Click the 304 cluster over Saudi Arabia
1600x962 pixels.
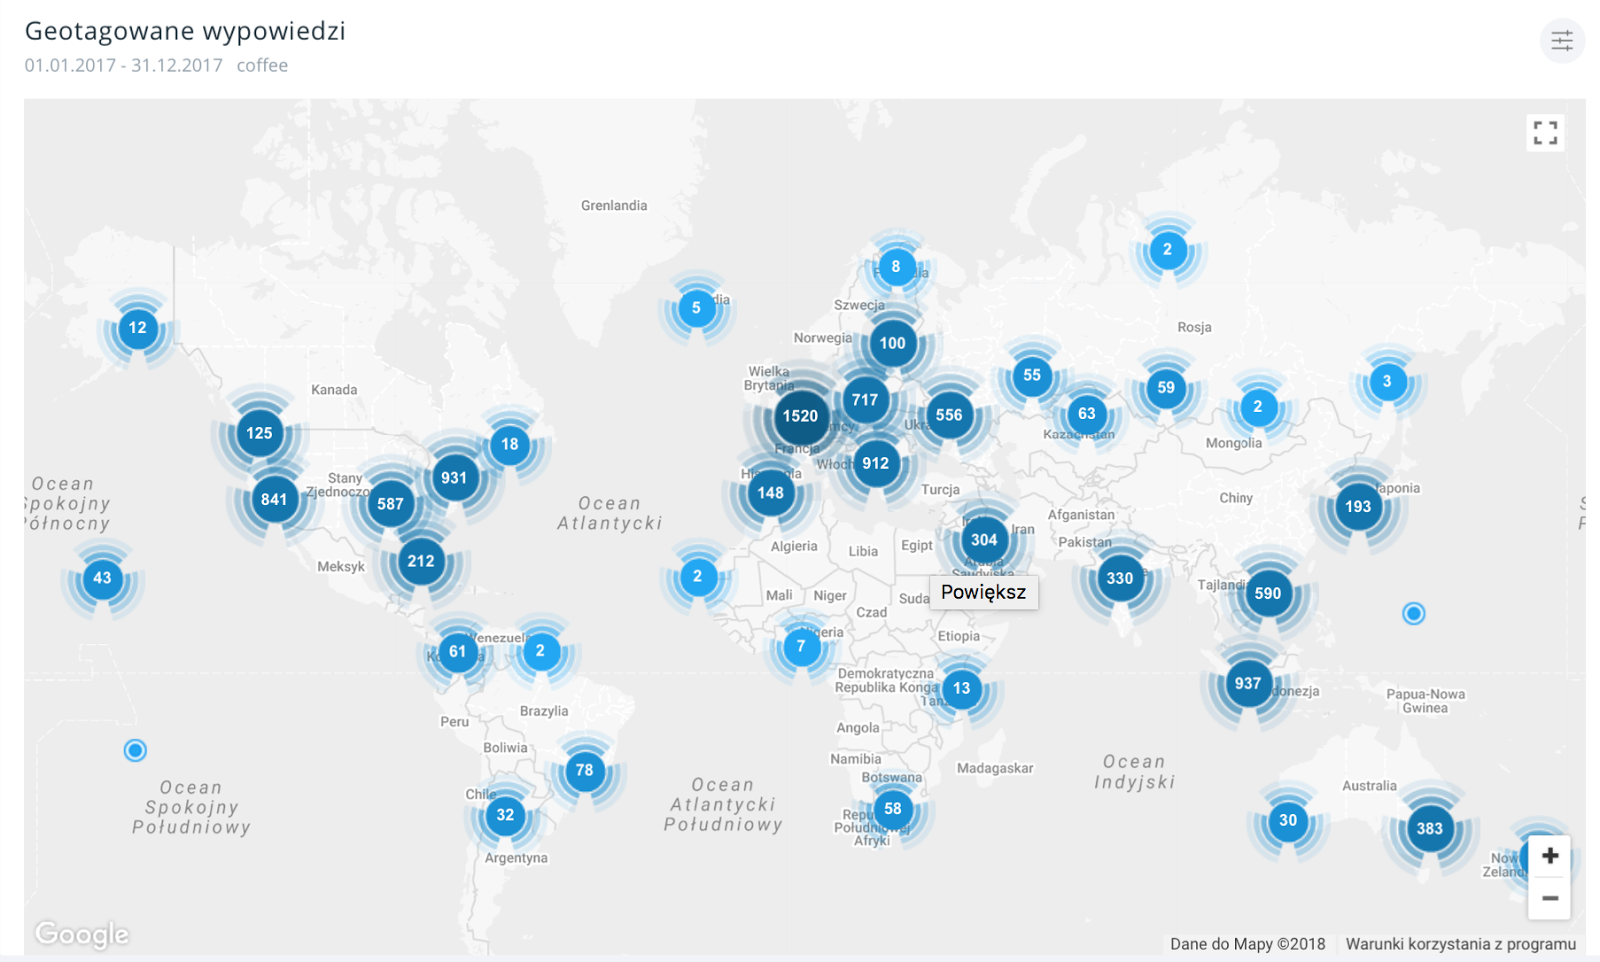pyautogui.click(x=984, y=540)
